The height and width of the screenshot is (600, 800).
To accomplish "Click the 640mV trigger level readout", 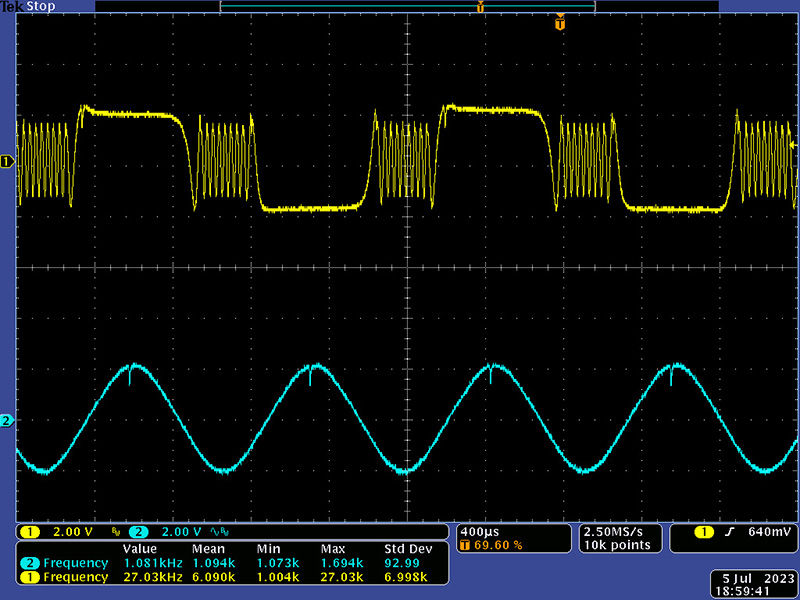I will [769, 532].
